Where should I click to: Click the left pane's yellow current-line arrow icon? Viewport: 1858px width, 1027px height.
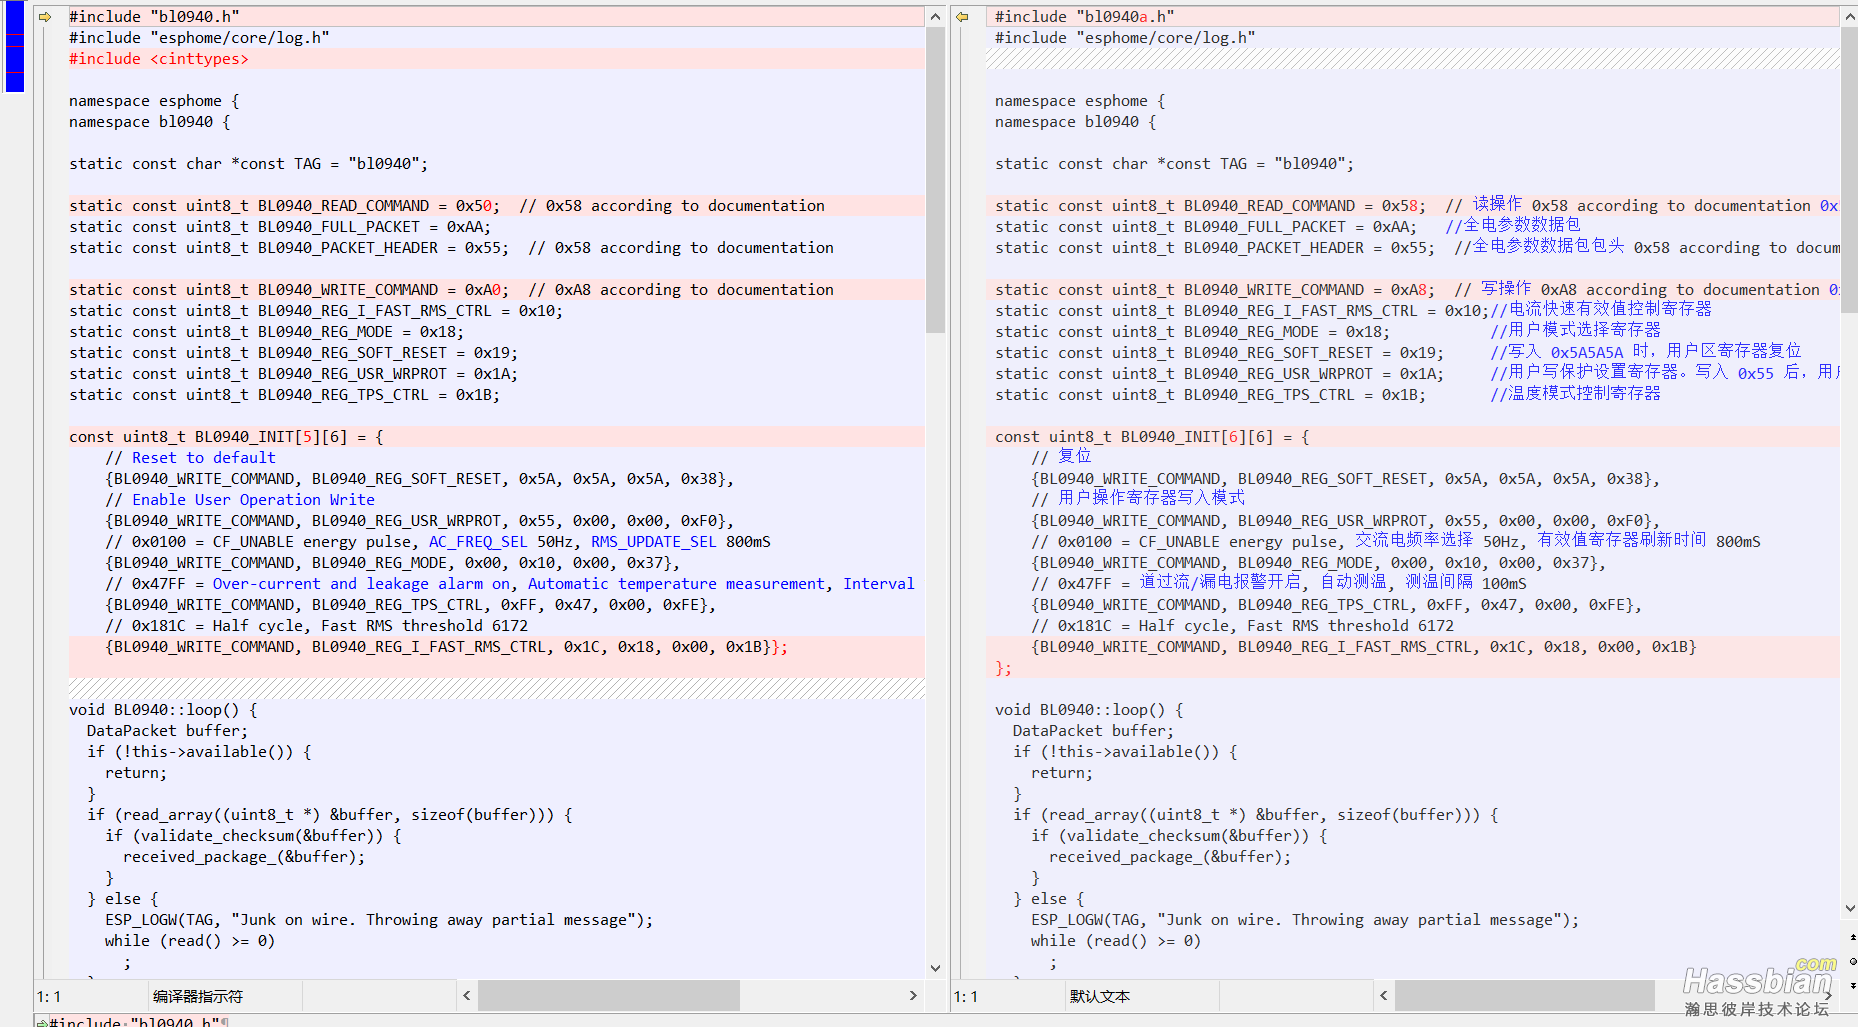pos(45,16)
